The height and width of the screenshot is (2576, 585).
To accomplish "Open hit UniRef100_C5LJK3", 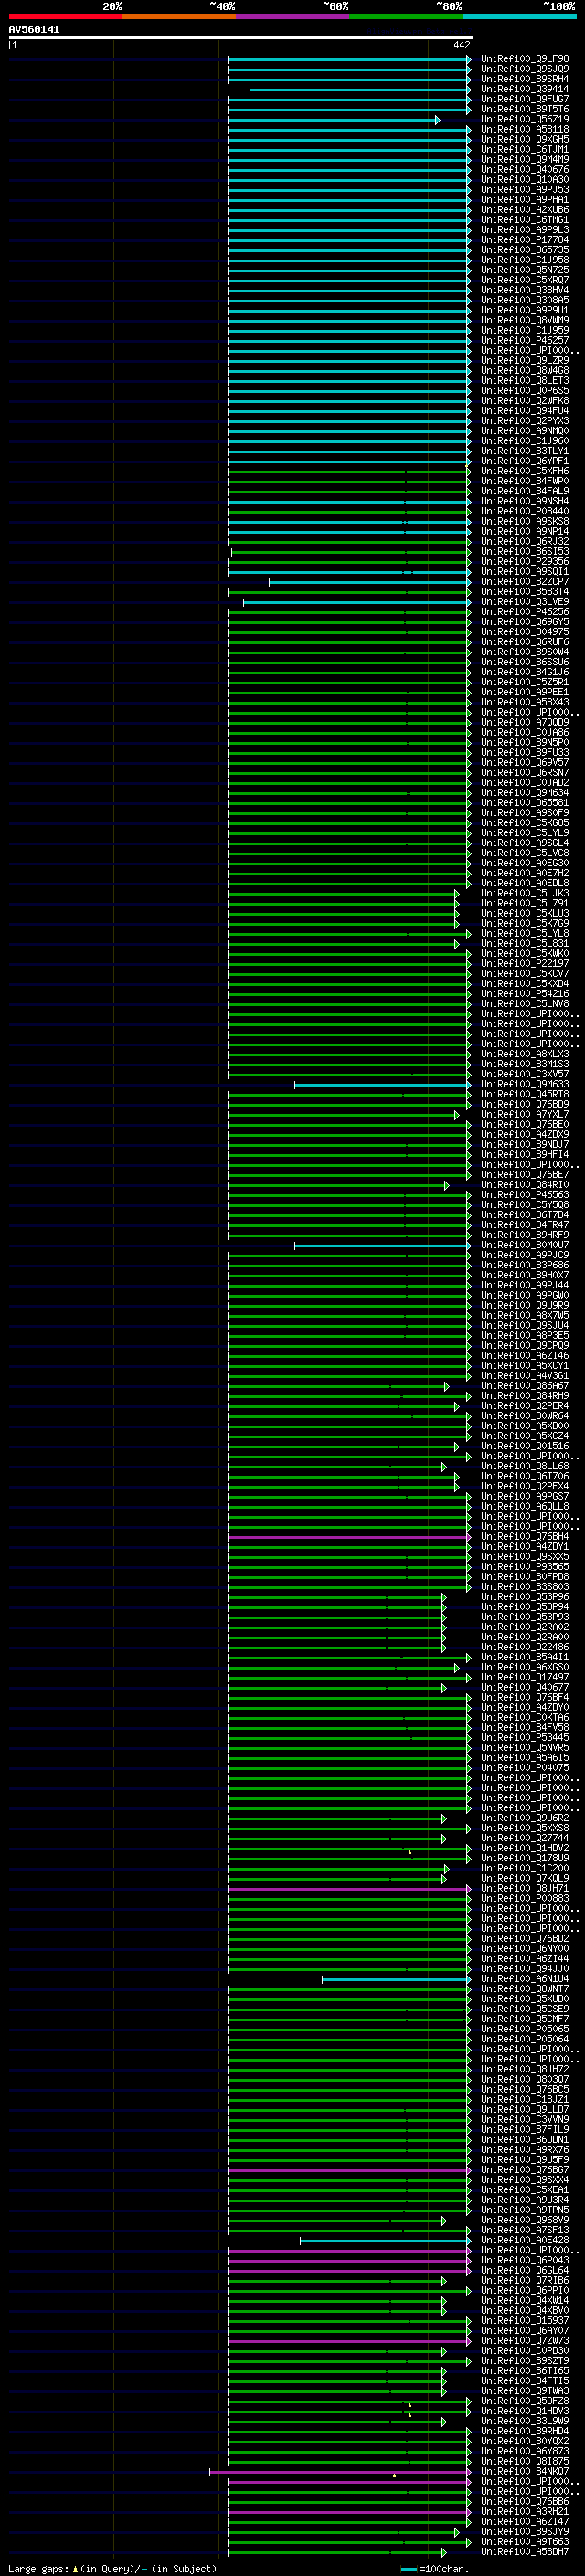I will tap(525, 893).
